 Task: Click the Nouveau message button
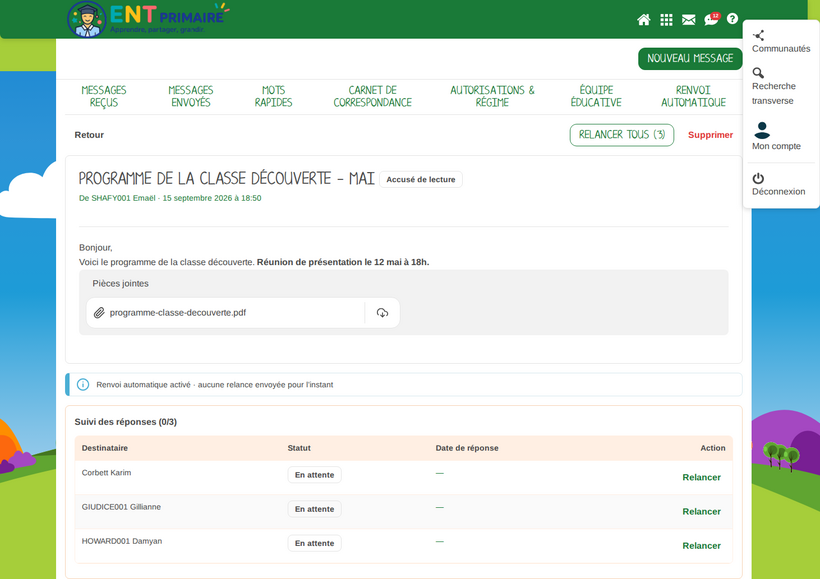pos(690,59)
